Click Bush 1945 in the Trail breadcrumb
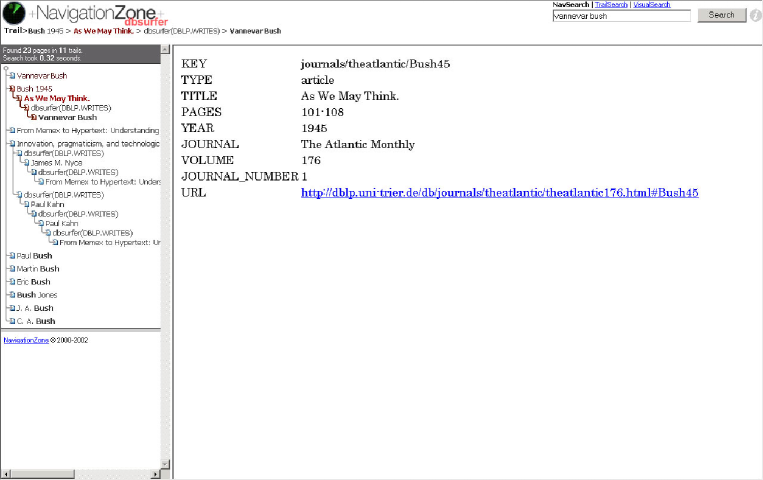 coord(46,31)
